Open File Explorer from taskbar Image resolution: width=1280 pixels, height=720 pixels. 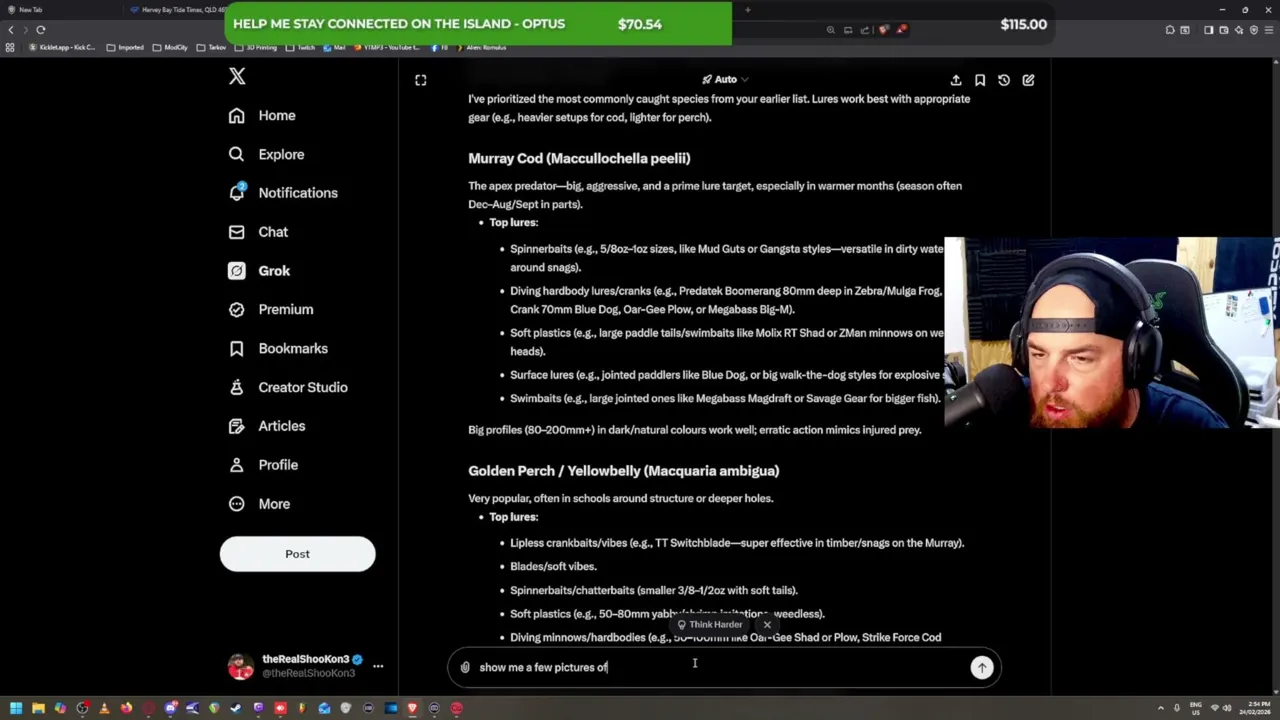pyautogui.click(x=38, y=708)
